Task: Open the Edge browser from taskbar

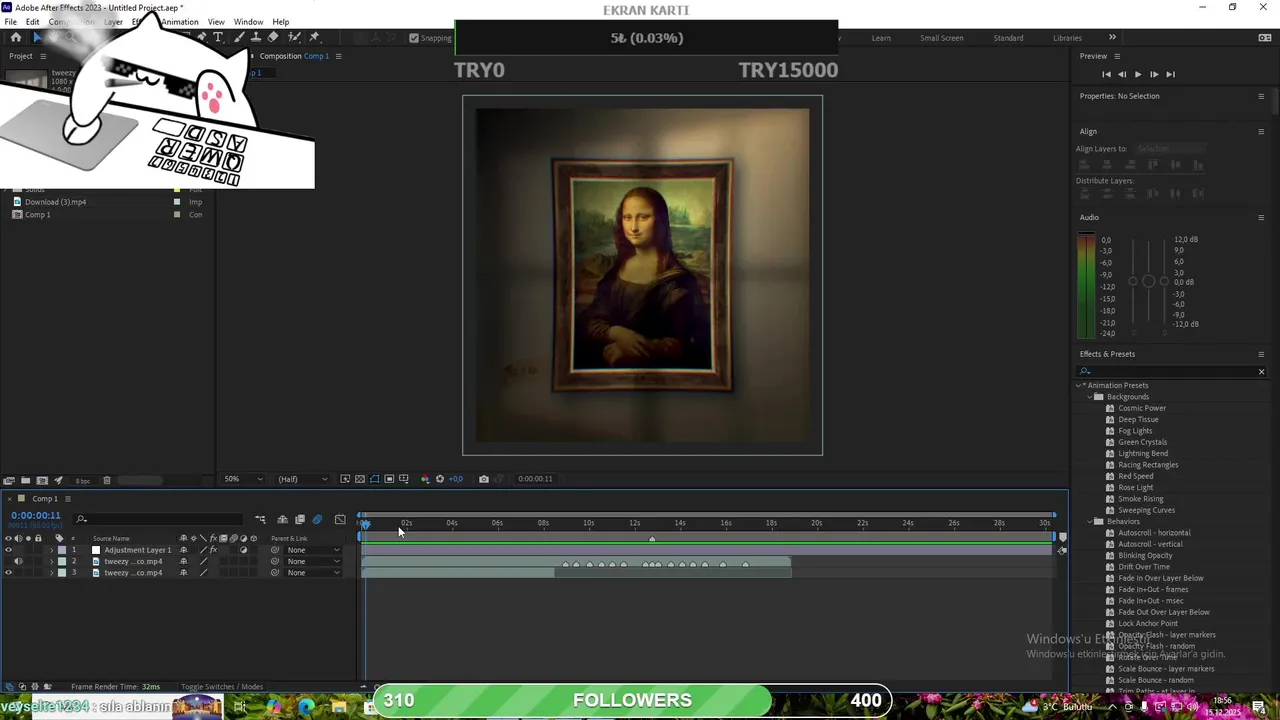Action: point(306,707)
